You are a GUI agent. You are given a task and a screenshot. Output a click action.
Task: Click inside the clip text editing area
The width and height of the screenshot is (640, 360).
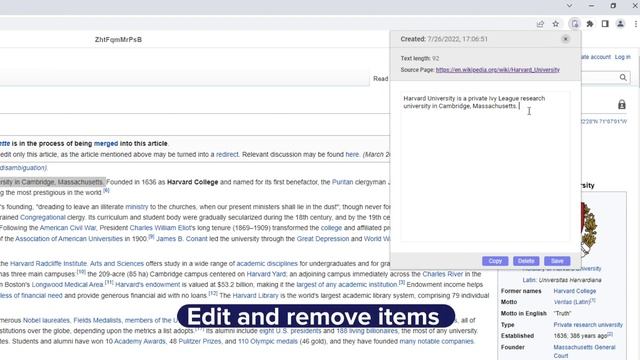pos(485,167)
